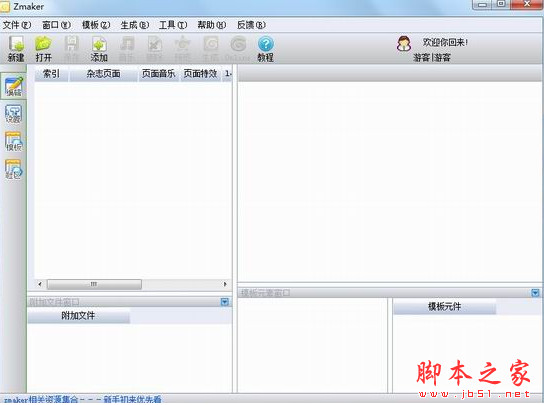544x405 pixels.
Task: Open the 设置 settings sidebar icon
Action: tap(14, 114)
